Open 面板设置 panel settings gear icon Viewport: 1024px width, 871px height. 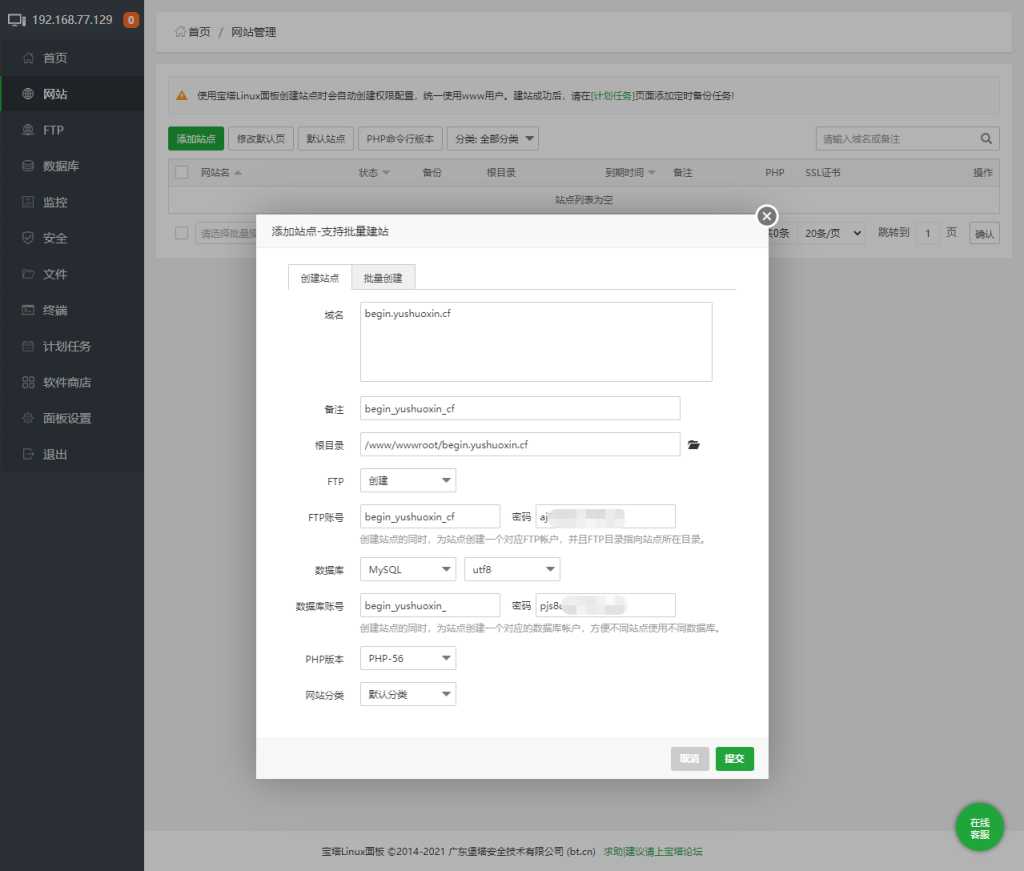[x=28, y=418]
